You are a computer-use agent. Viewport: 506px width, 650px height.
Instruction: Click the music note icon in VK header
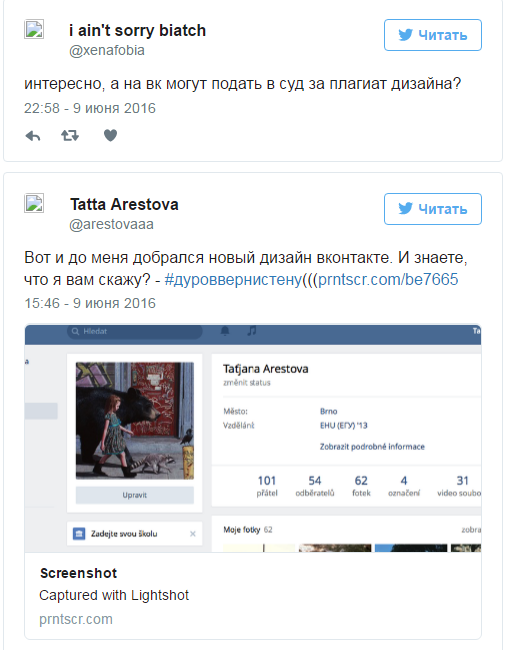(252, 331)
